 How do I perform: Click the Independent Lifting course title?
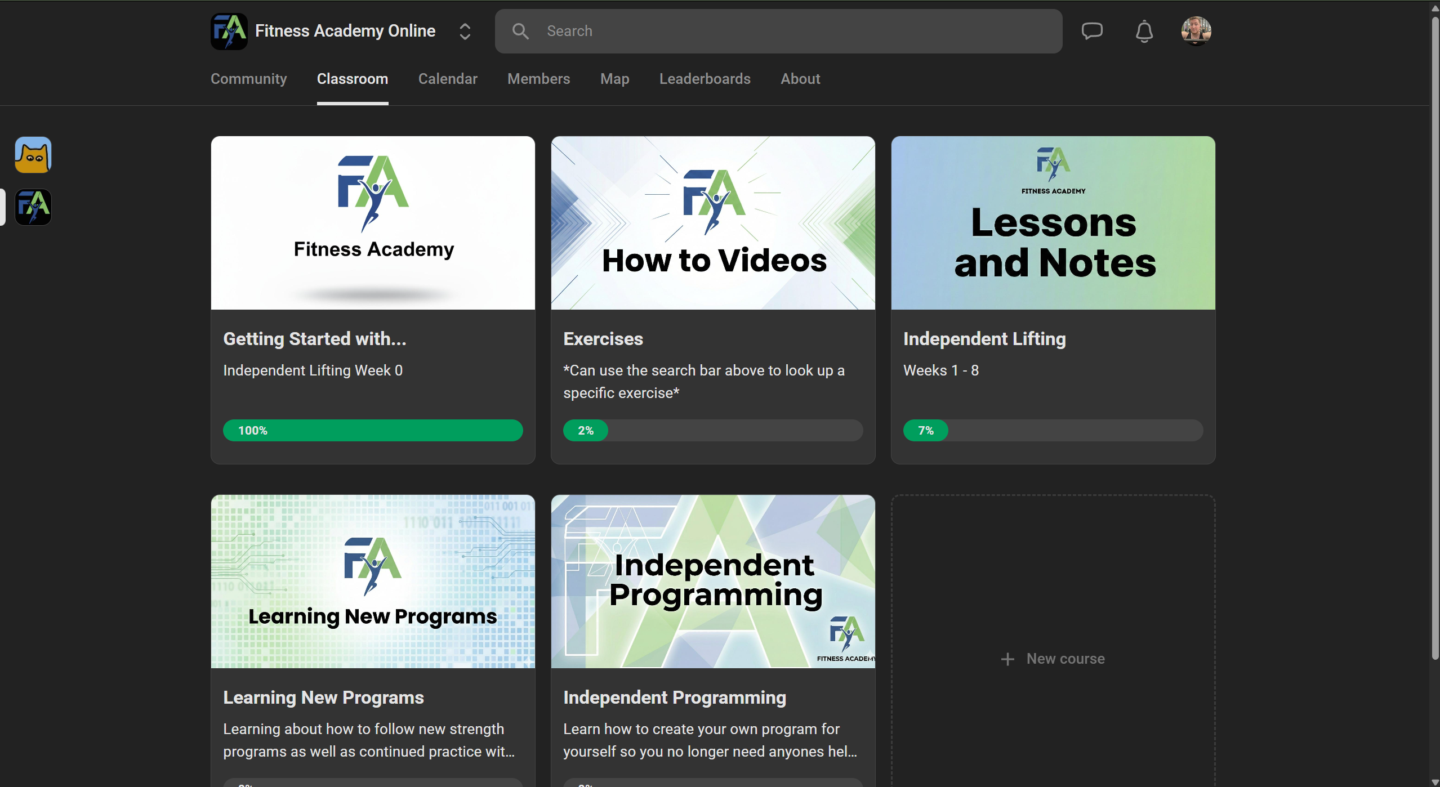(984, 339)
